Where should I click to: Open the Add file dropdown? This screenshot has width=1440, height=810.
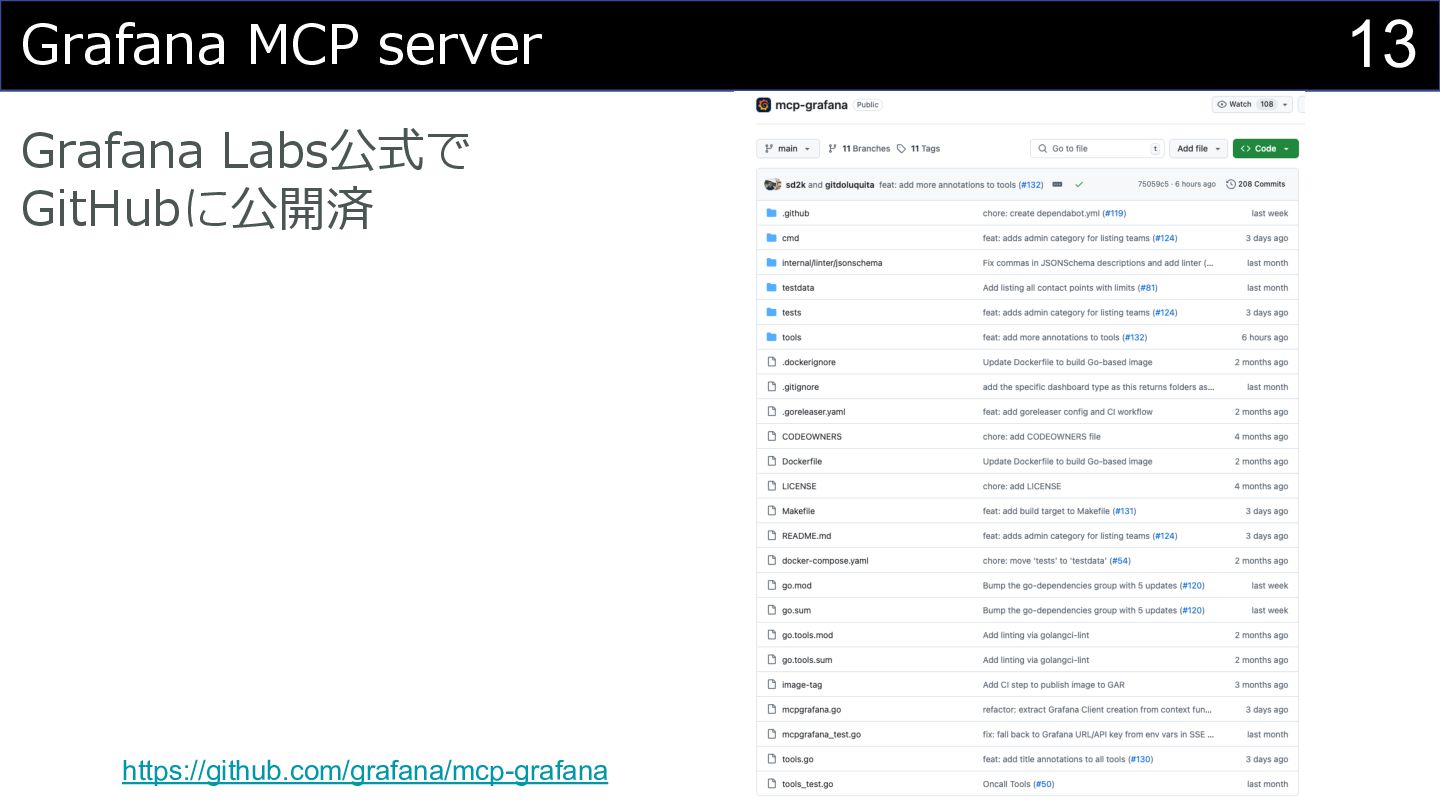[1198, 149]
